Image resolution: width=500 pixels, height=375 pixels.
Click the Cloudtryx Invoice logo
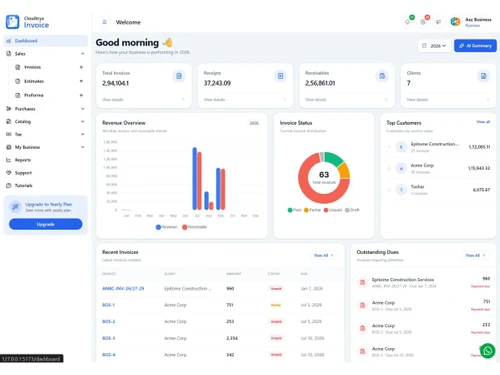coord(27,22)
